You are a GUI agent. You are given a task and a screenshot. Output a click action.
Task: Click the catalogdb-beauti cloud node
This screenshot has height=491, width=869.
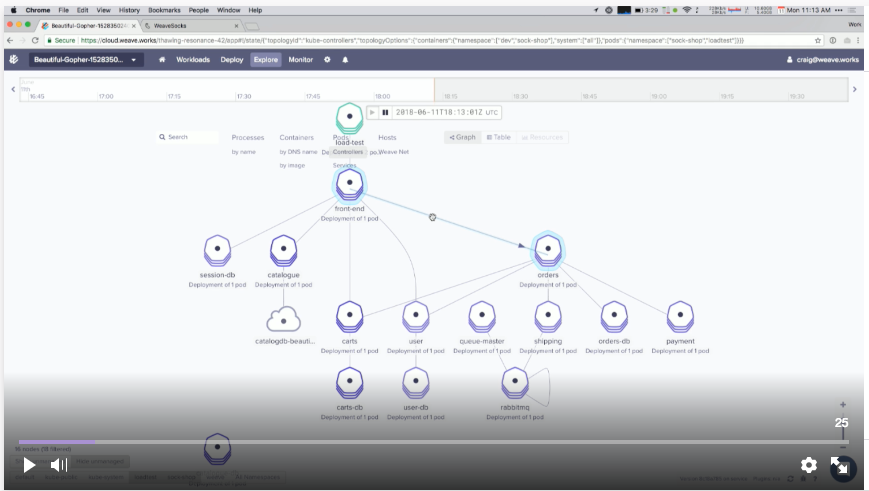pyautogui.click(x=283, y=320)
